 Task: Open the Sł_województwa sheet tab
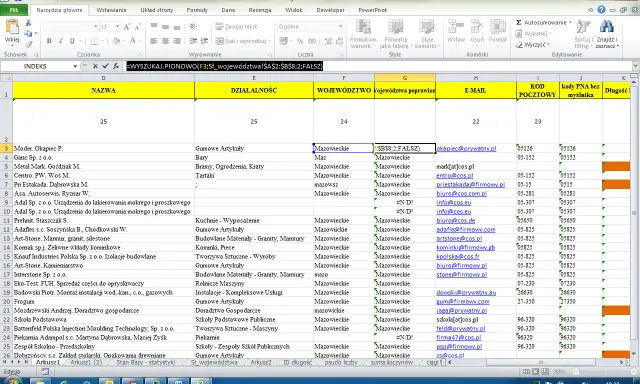click(214, 362)
